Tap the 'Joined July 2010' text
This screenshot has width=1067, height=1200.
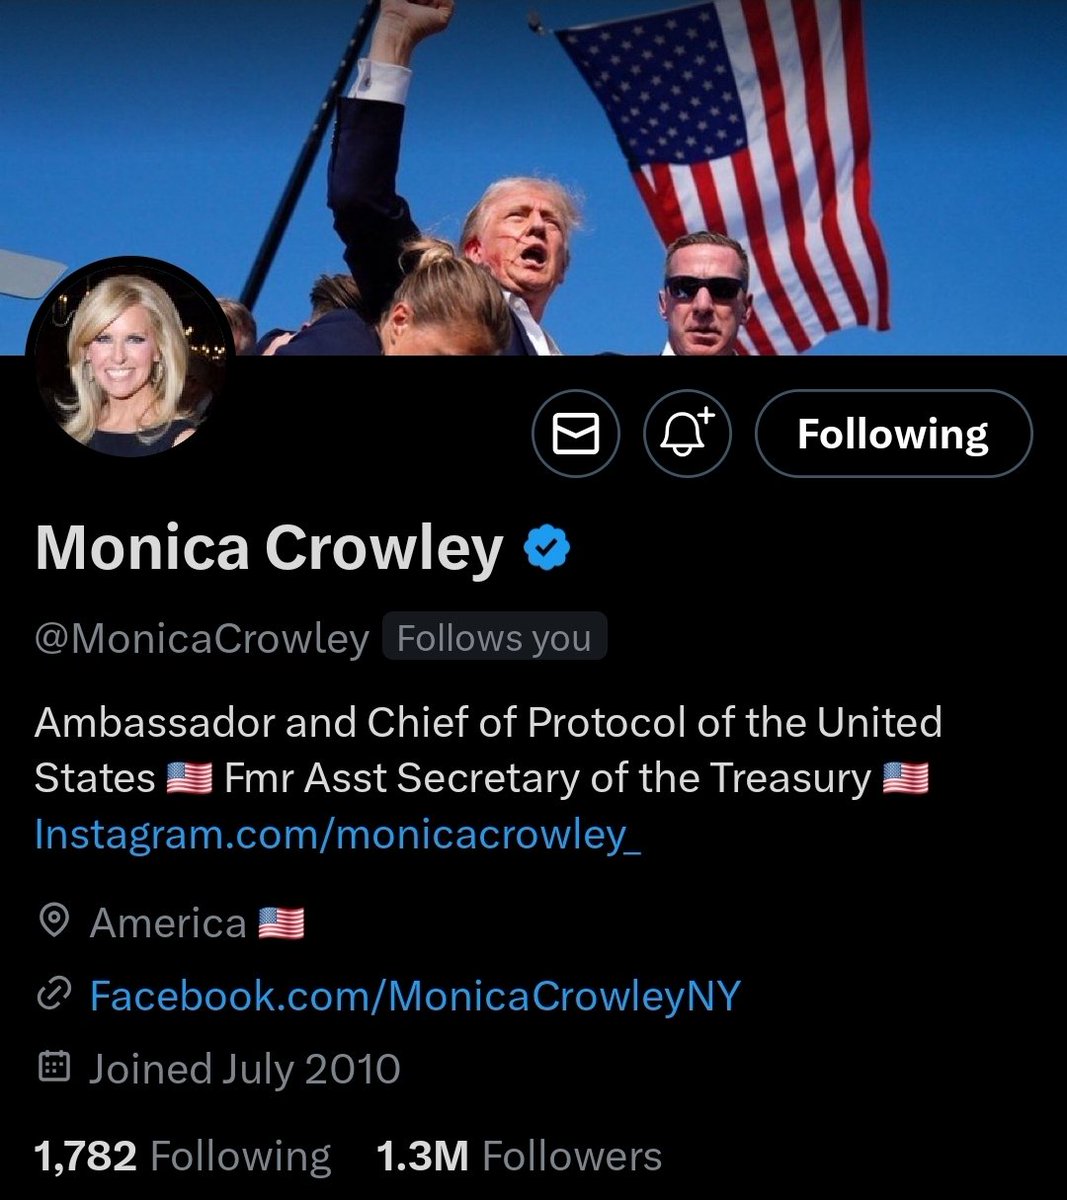click(x=245, y=1068)
